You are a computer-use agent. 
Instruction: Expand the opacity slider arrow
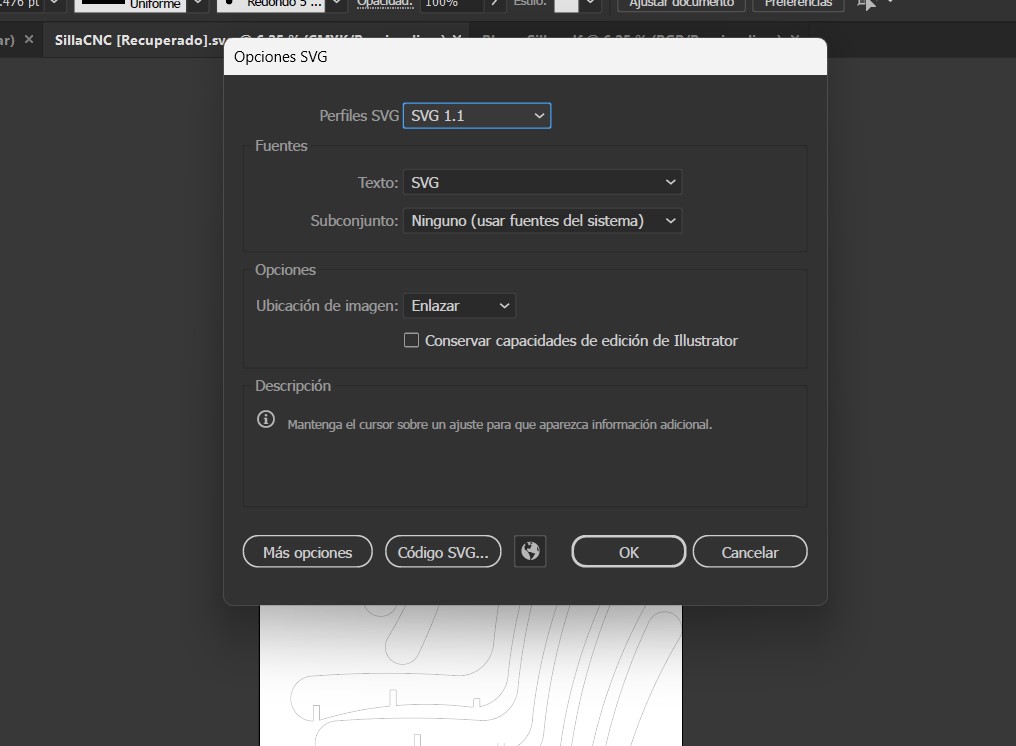494,4
